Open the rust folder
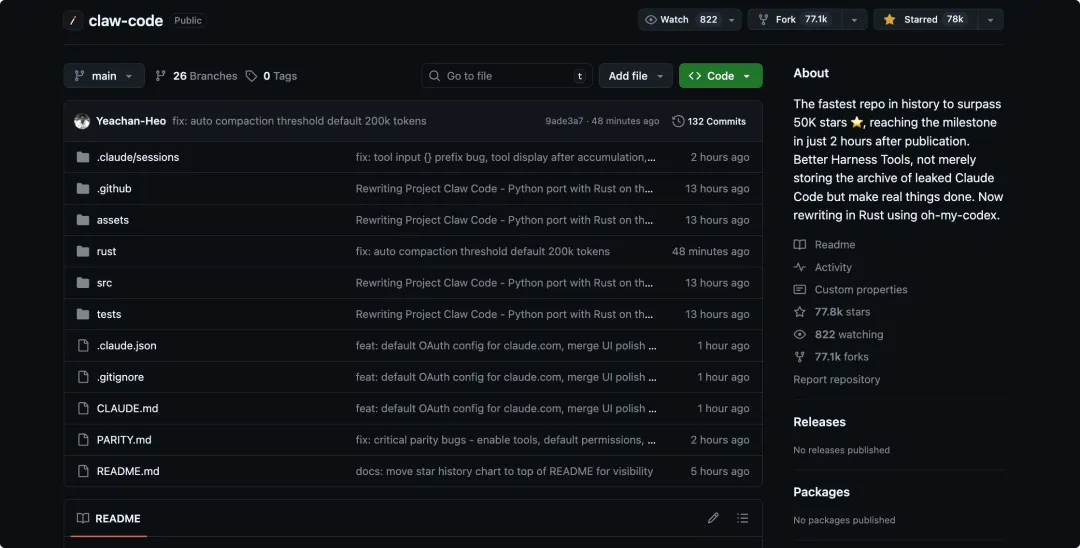Image resolution: width=1080 pixels, height=548 pixels. (x=106, y=251)
